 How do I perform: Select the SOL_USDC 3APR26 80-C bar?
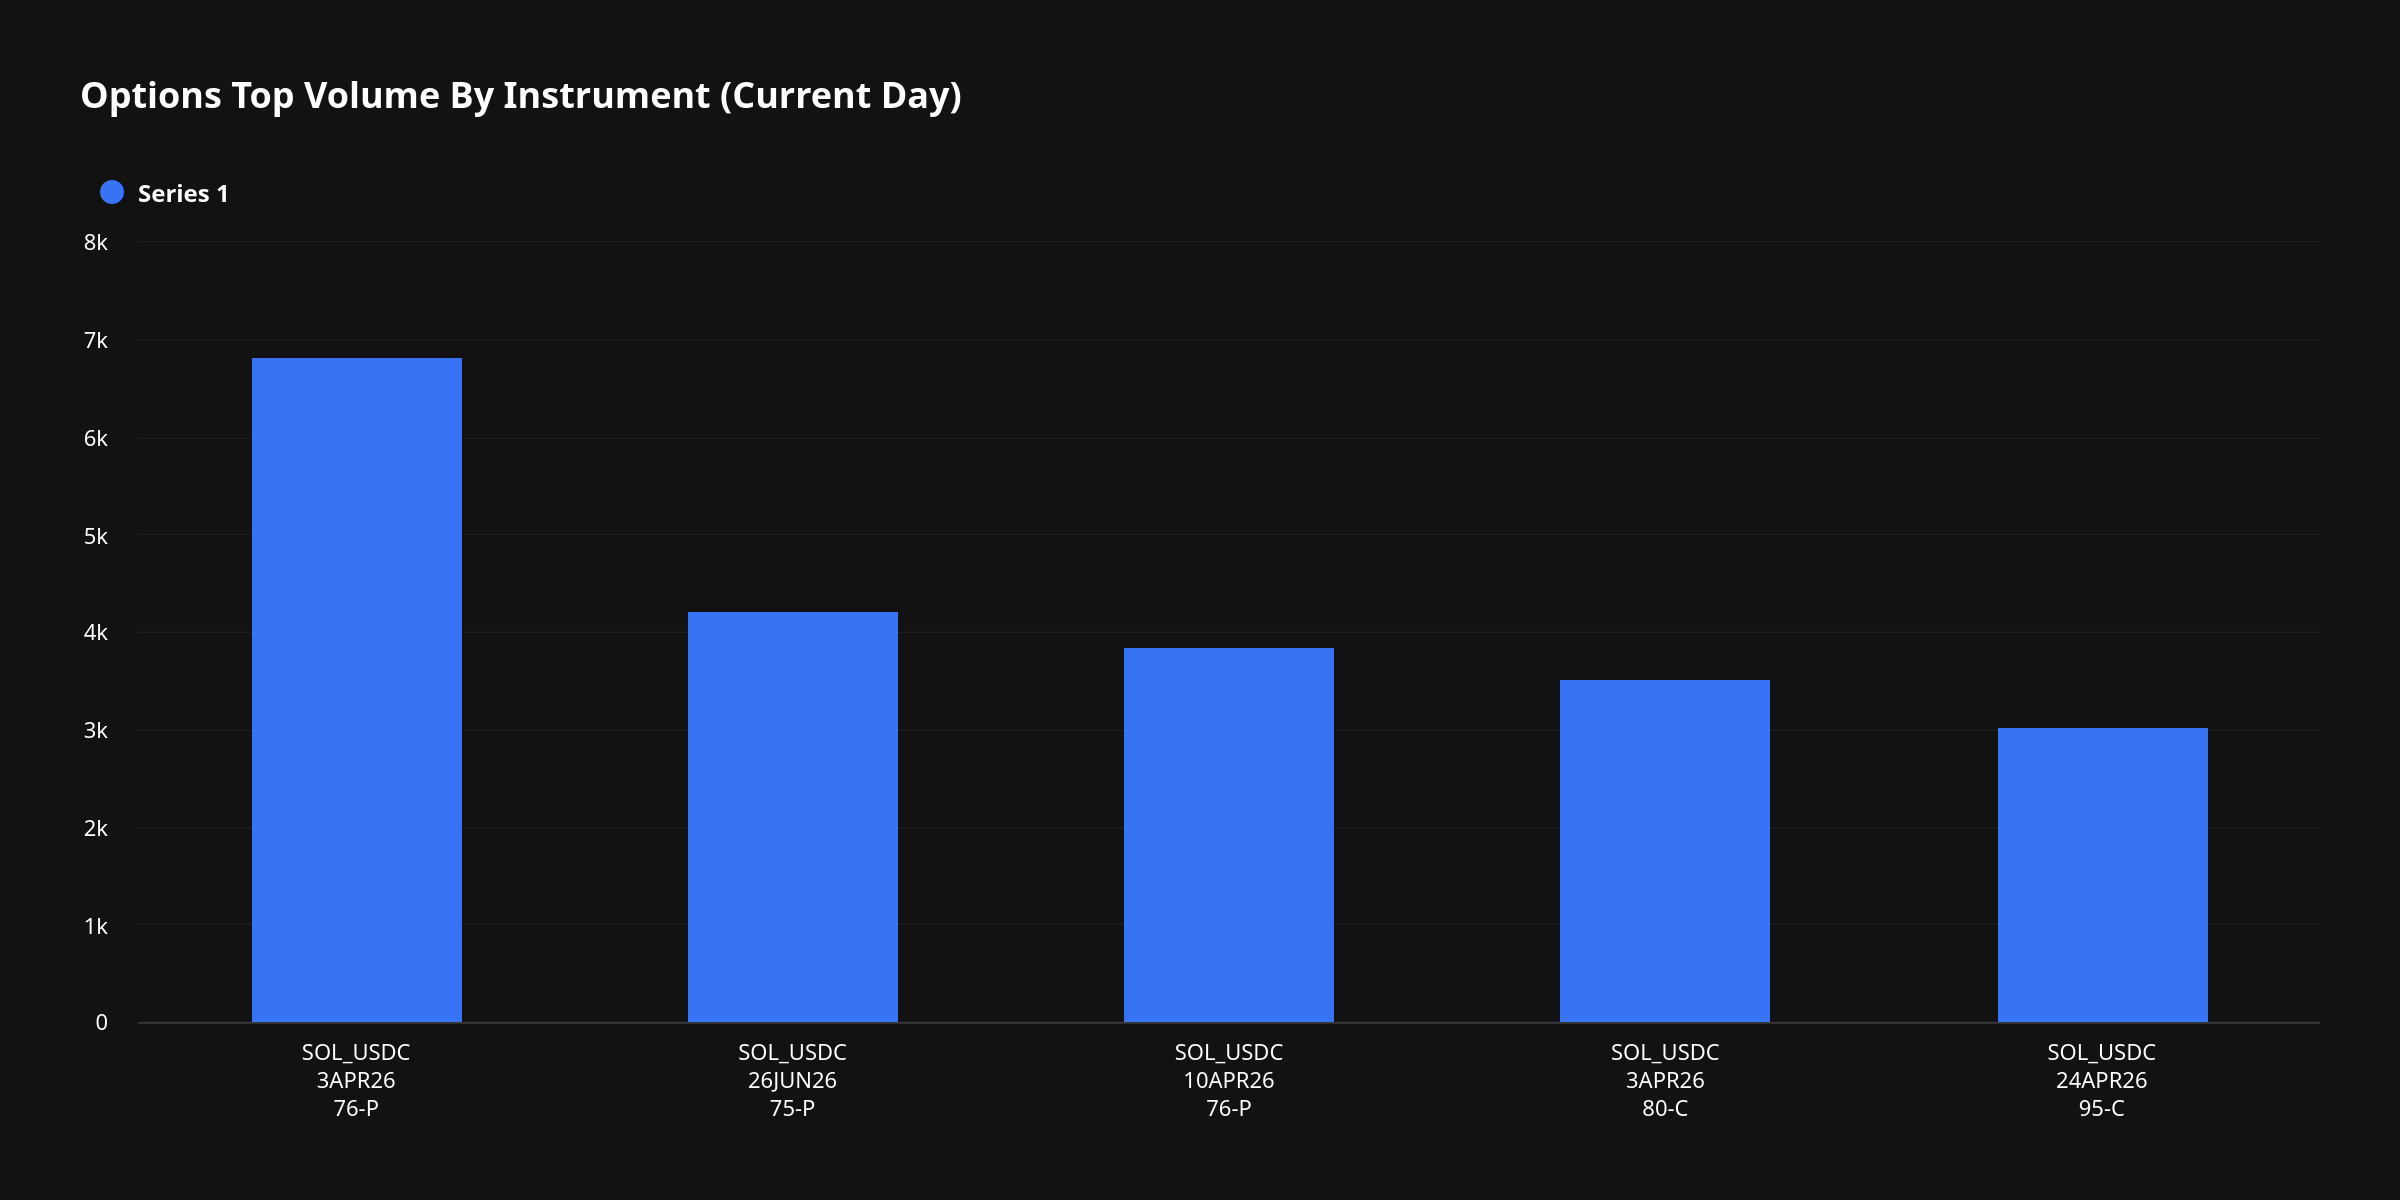click(1664, 851)
